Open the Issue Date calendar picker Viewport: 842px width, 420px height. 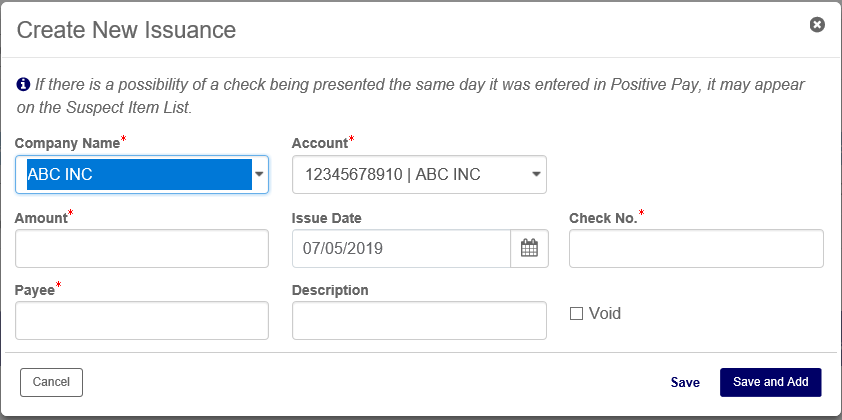(529, 248)
